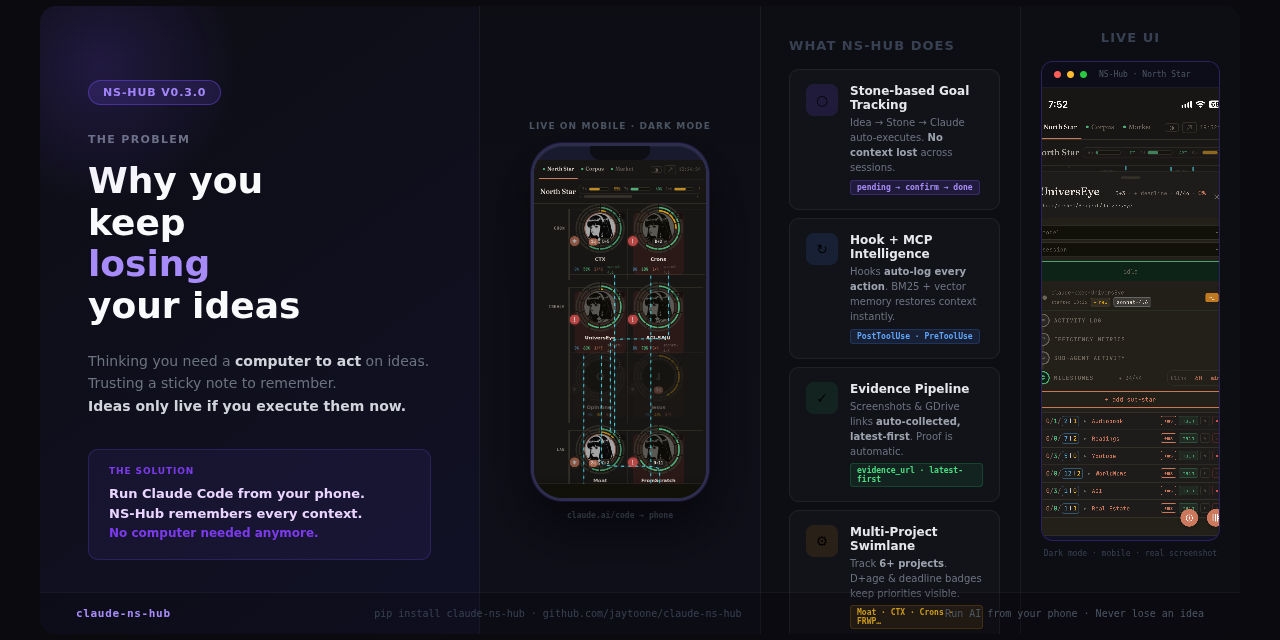This screenshot has height=640, width=1280.
Task: Click the WiFi icon in Live UI status bar
Action: pyautogui.click(x=1200, y=104)
